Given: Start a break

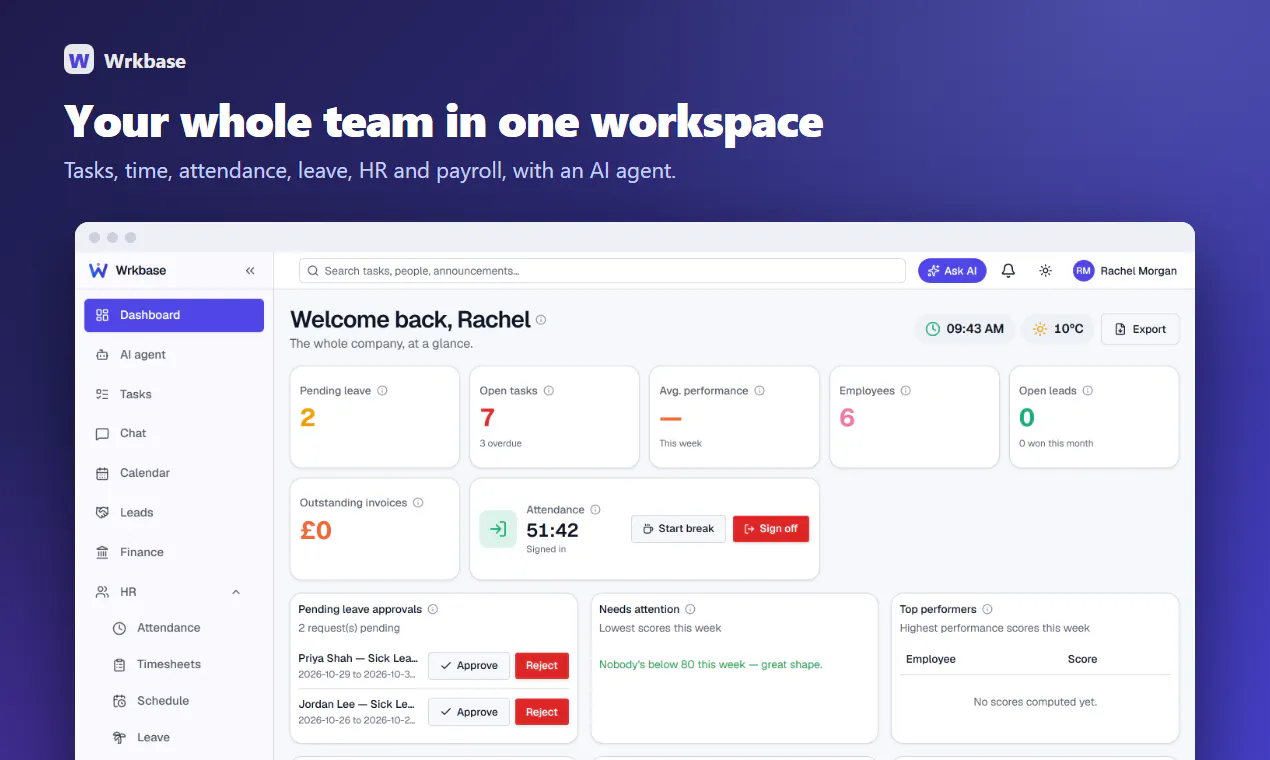Looking at the screenshot, I should [678, 529].
